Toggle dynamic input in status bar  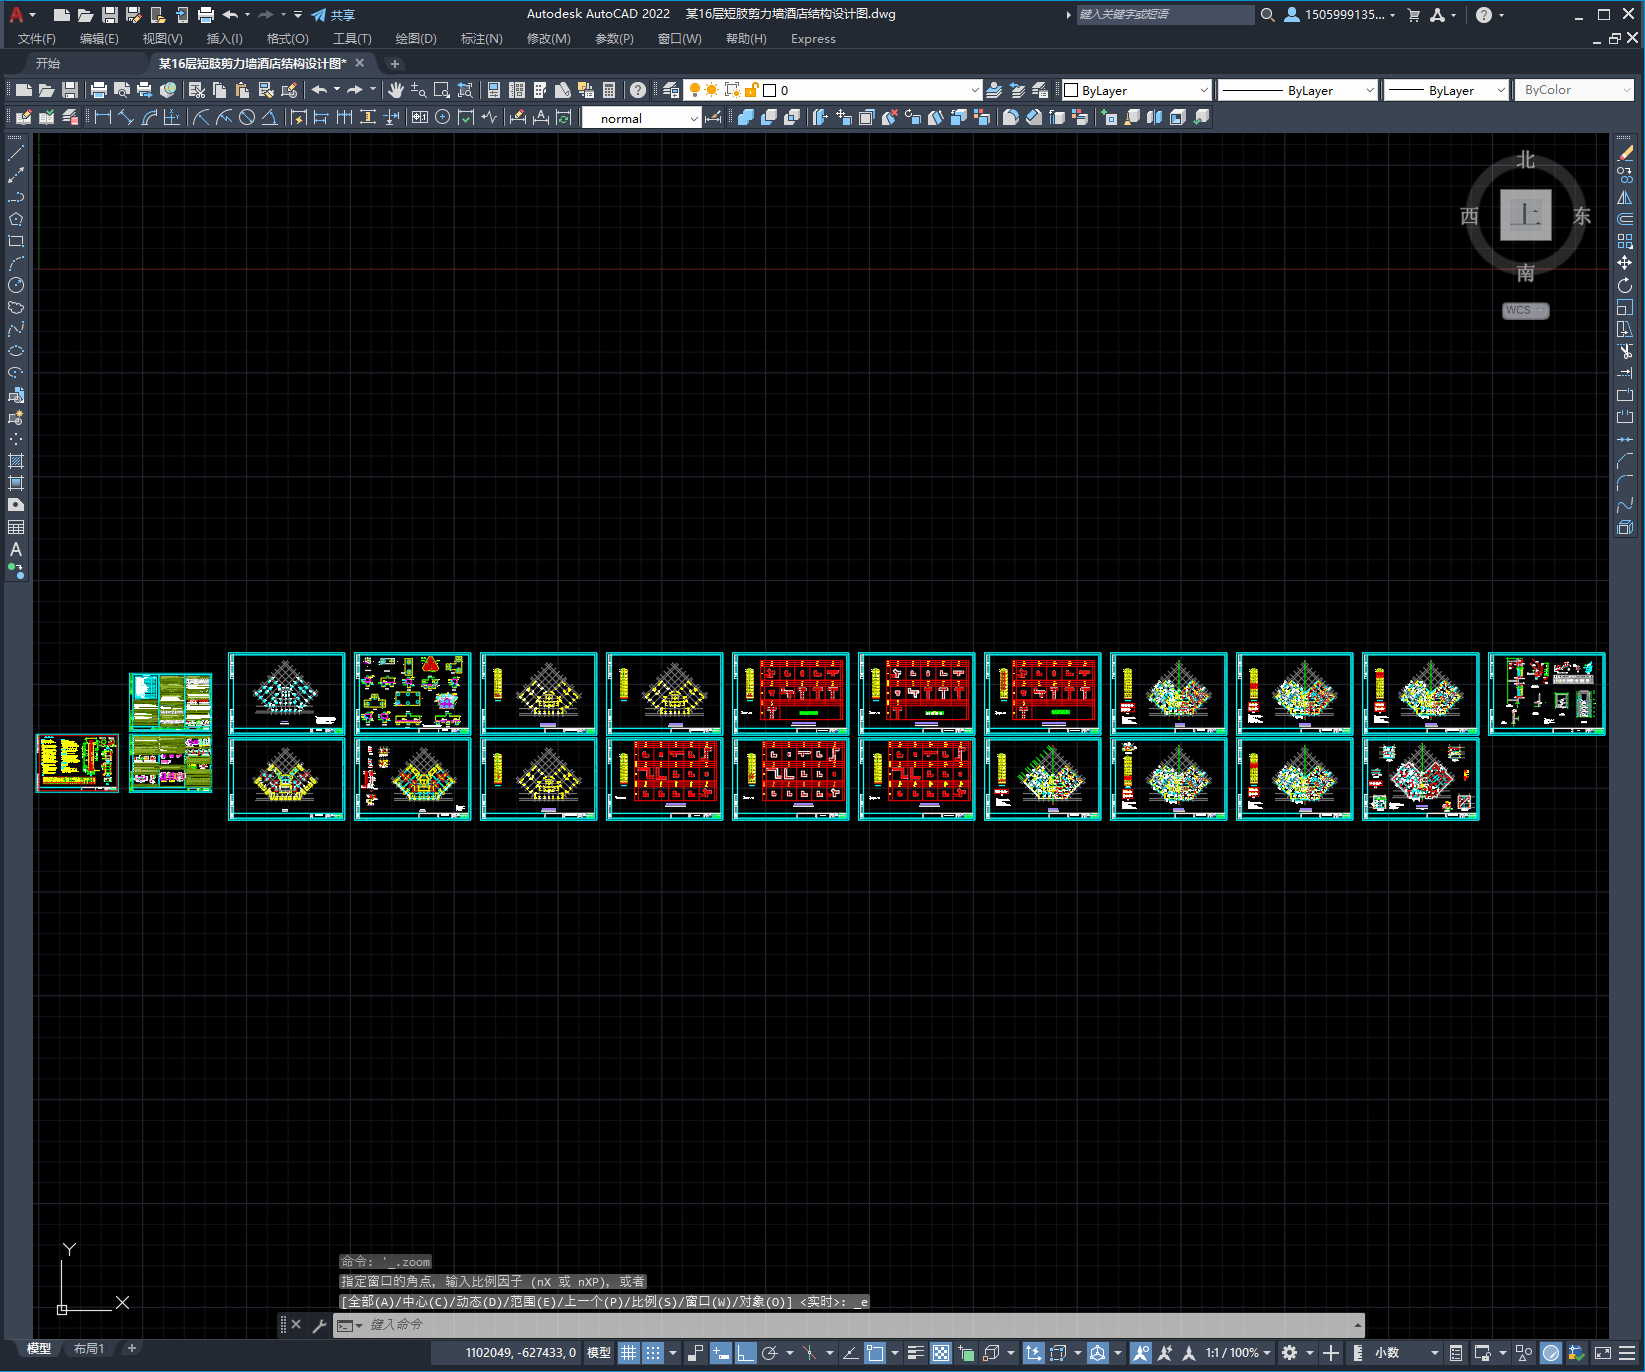click(720, 1353)
